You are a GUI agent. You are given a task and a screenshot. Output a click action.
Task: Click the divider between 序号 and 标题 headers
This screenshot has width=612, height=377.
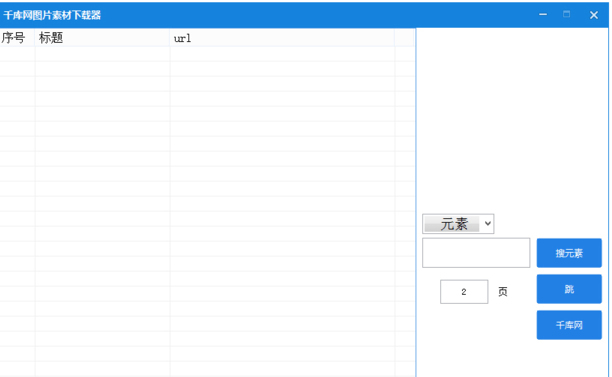35,38
